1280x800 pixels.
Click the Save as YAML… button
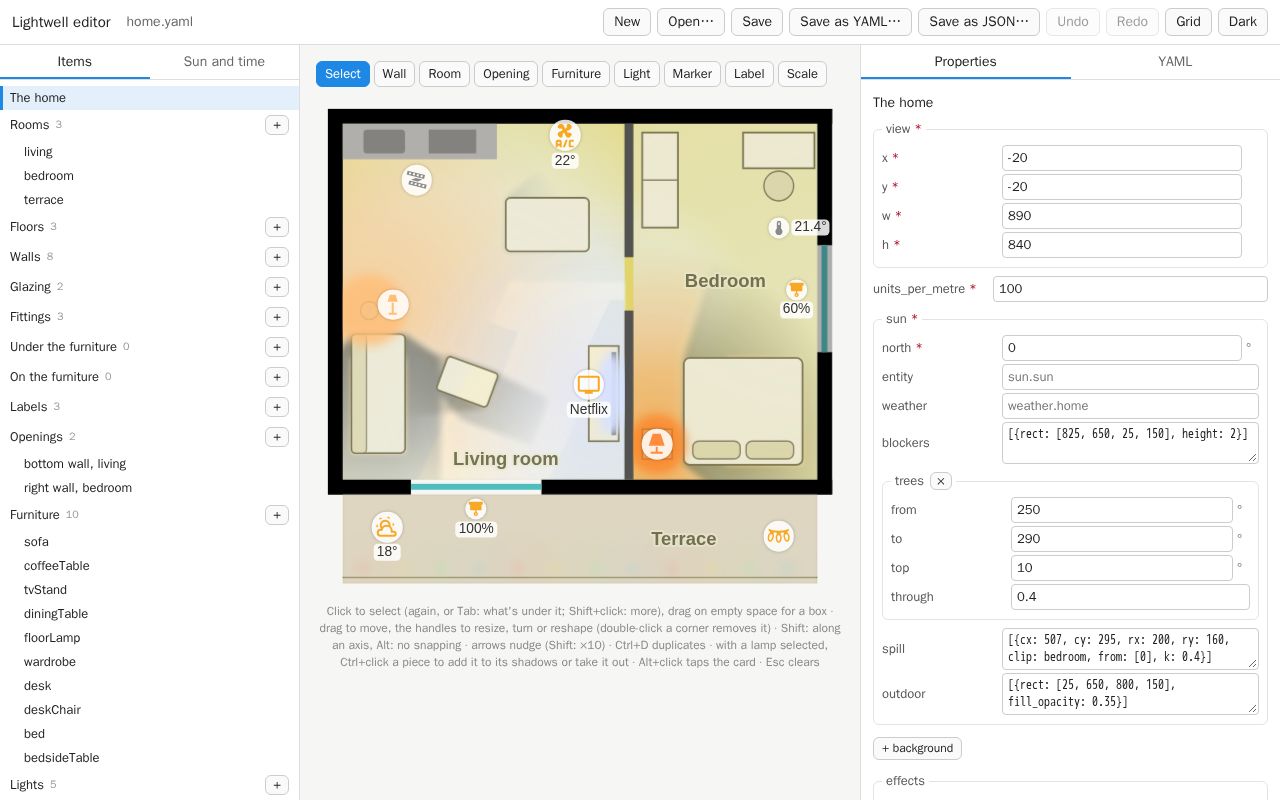[850, 22]
